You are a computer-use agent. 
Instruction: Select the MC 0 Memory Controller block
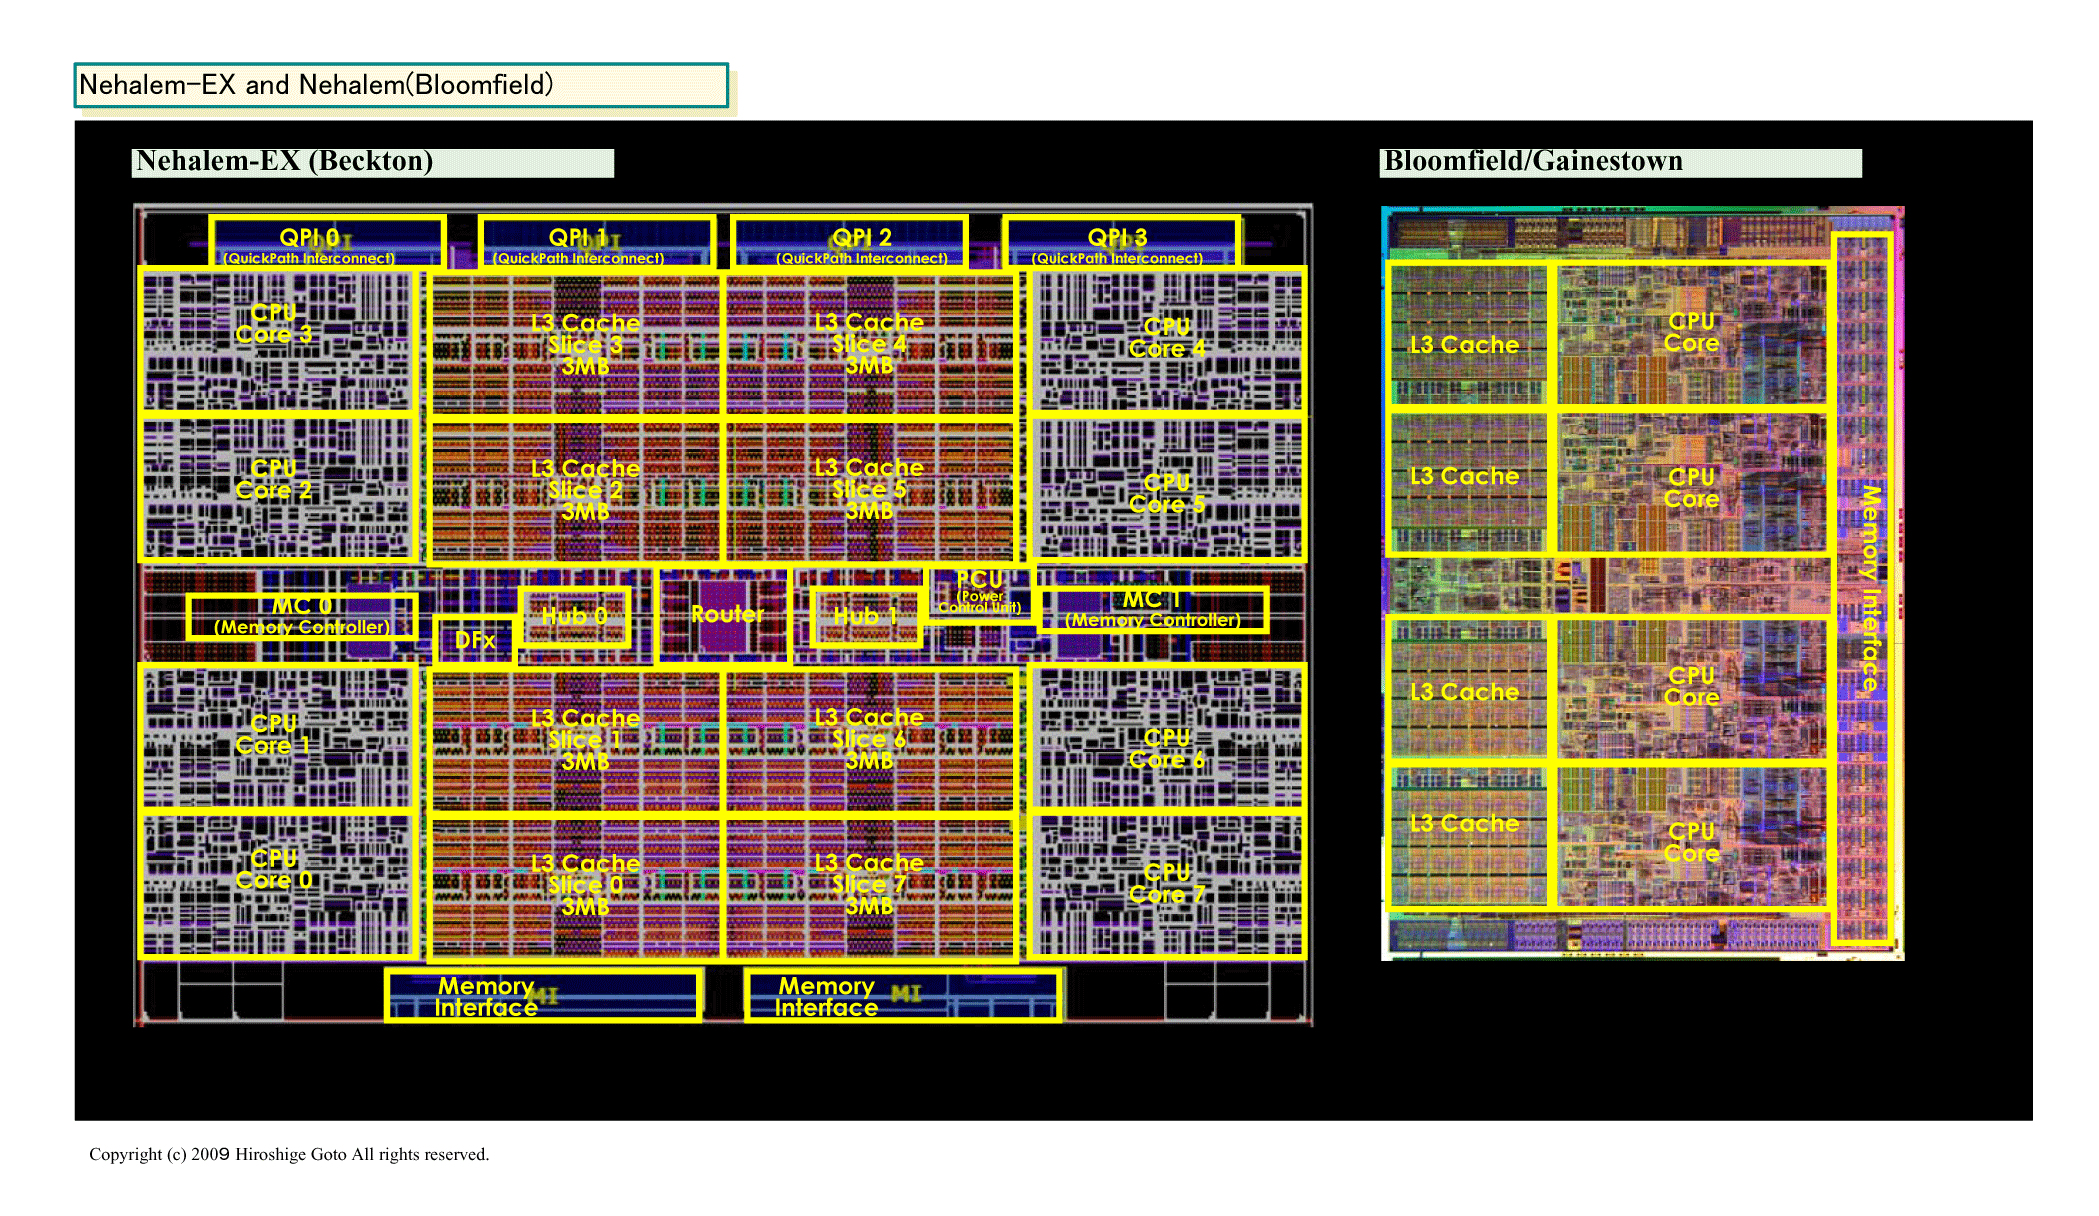pyautogui.click(x=302, y=616)
